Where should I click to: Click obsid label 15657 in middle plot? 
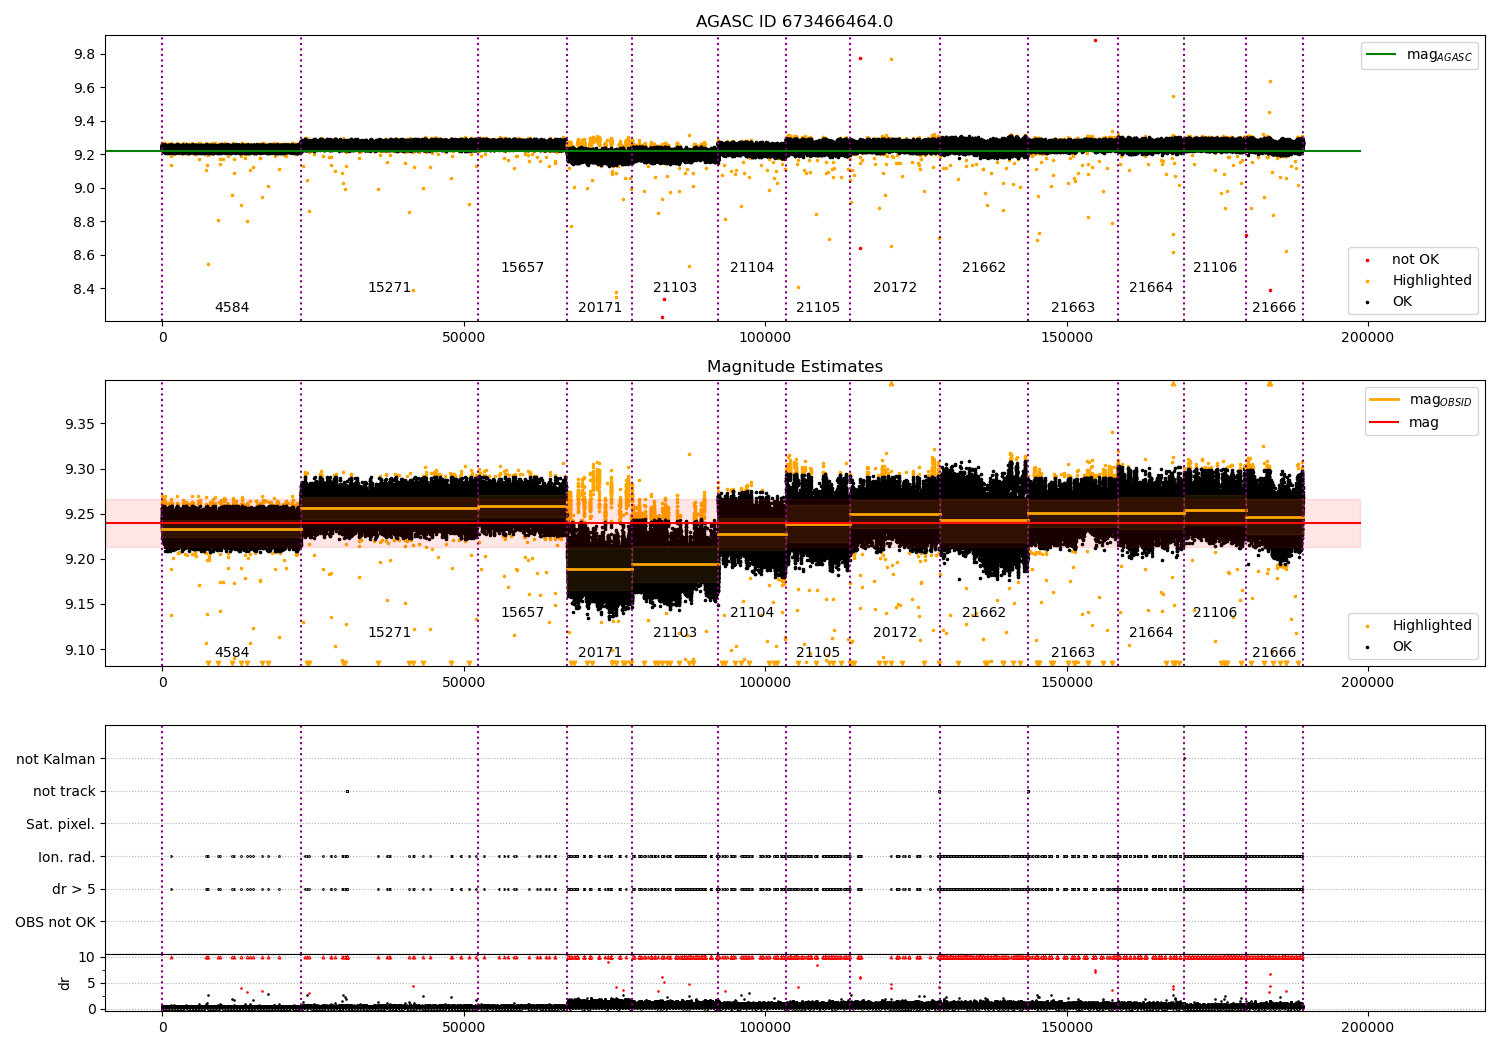coord(522,612)
